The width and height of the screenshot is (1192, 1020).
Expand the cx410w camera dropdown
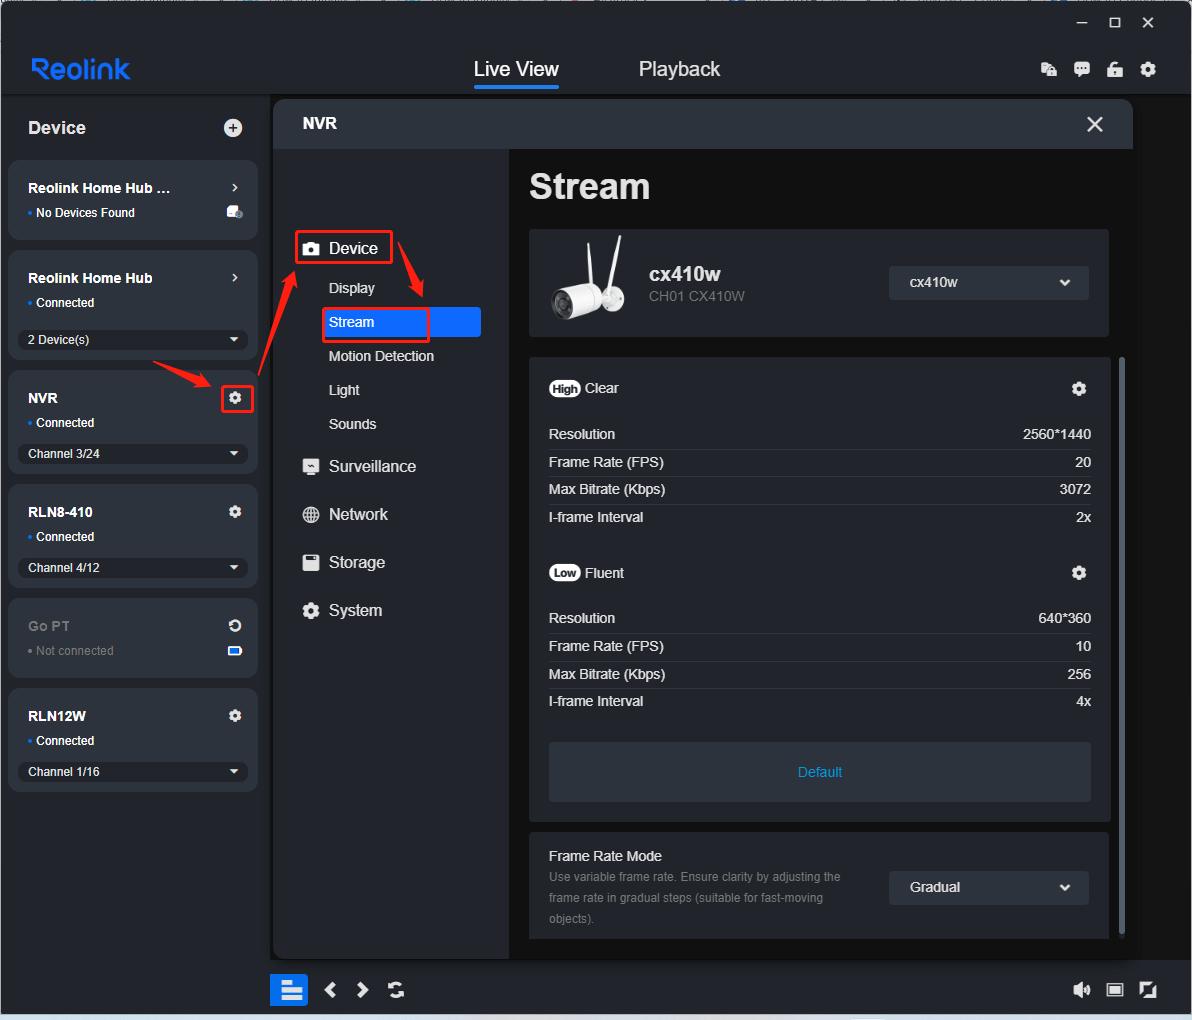click(x=988, y=283)
